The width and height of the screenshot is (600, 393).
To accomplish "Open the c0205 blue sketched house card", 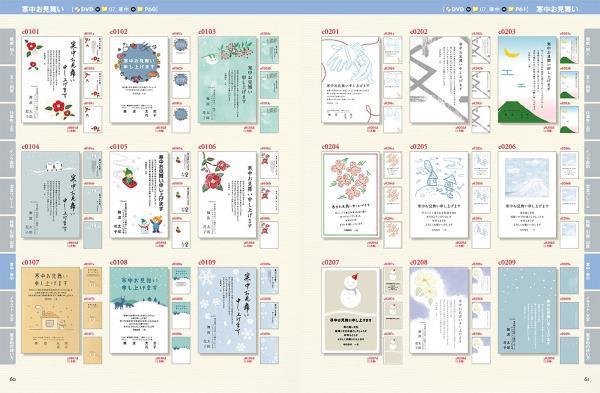I will click(x=439, y=195).
